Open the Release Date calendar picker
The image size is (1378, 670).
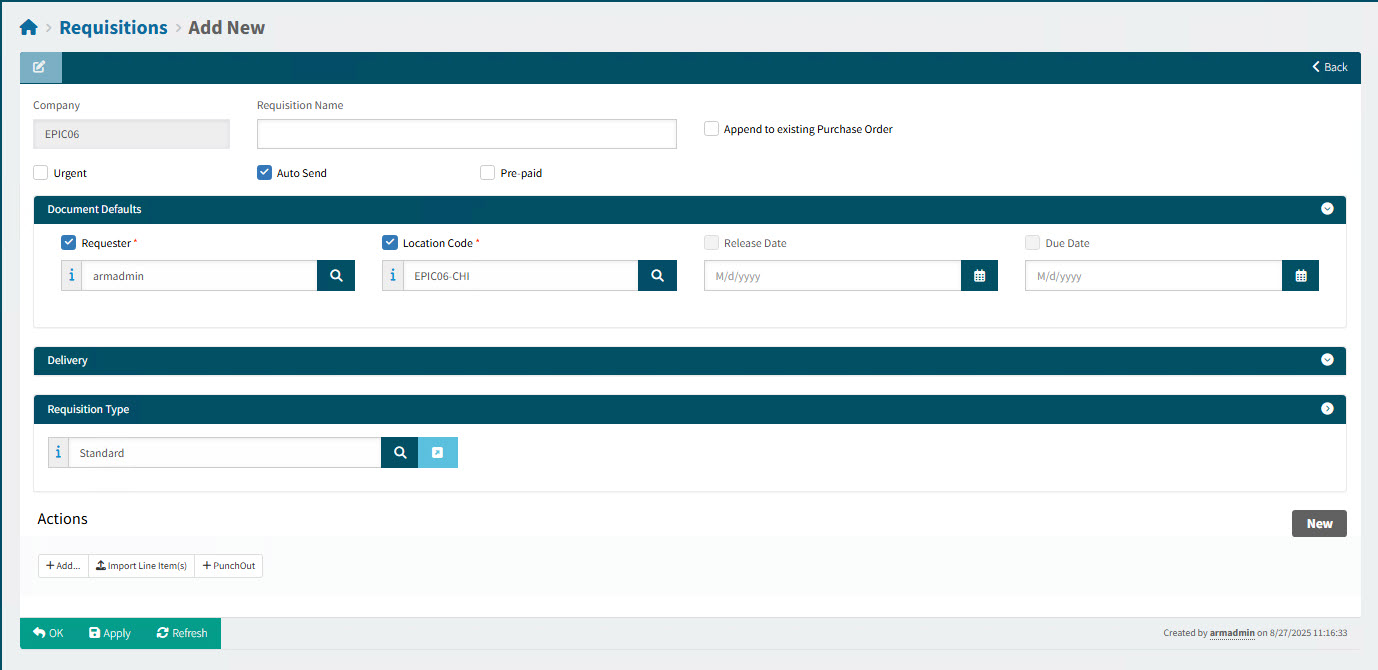(x=979, y=275)
